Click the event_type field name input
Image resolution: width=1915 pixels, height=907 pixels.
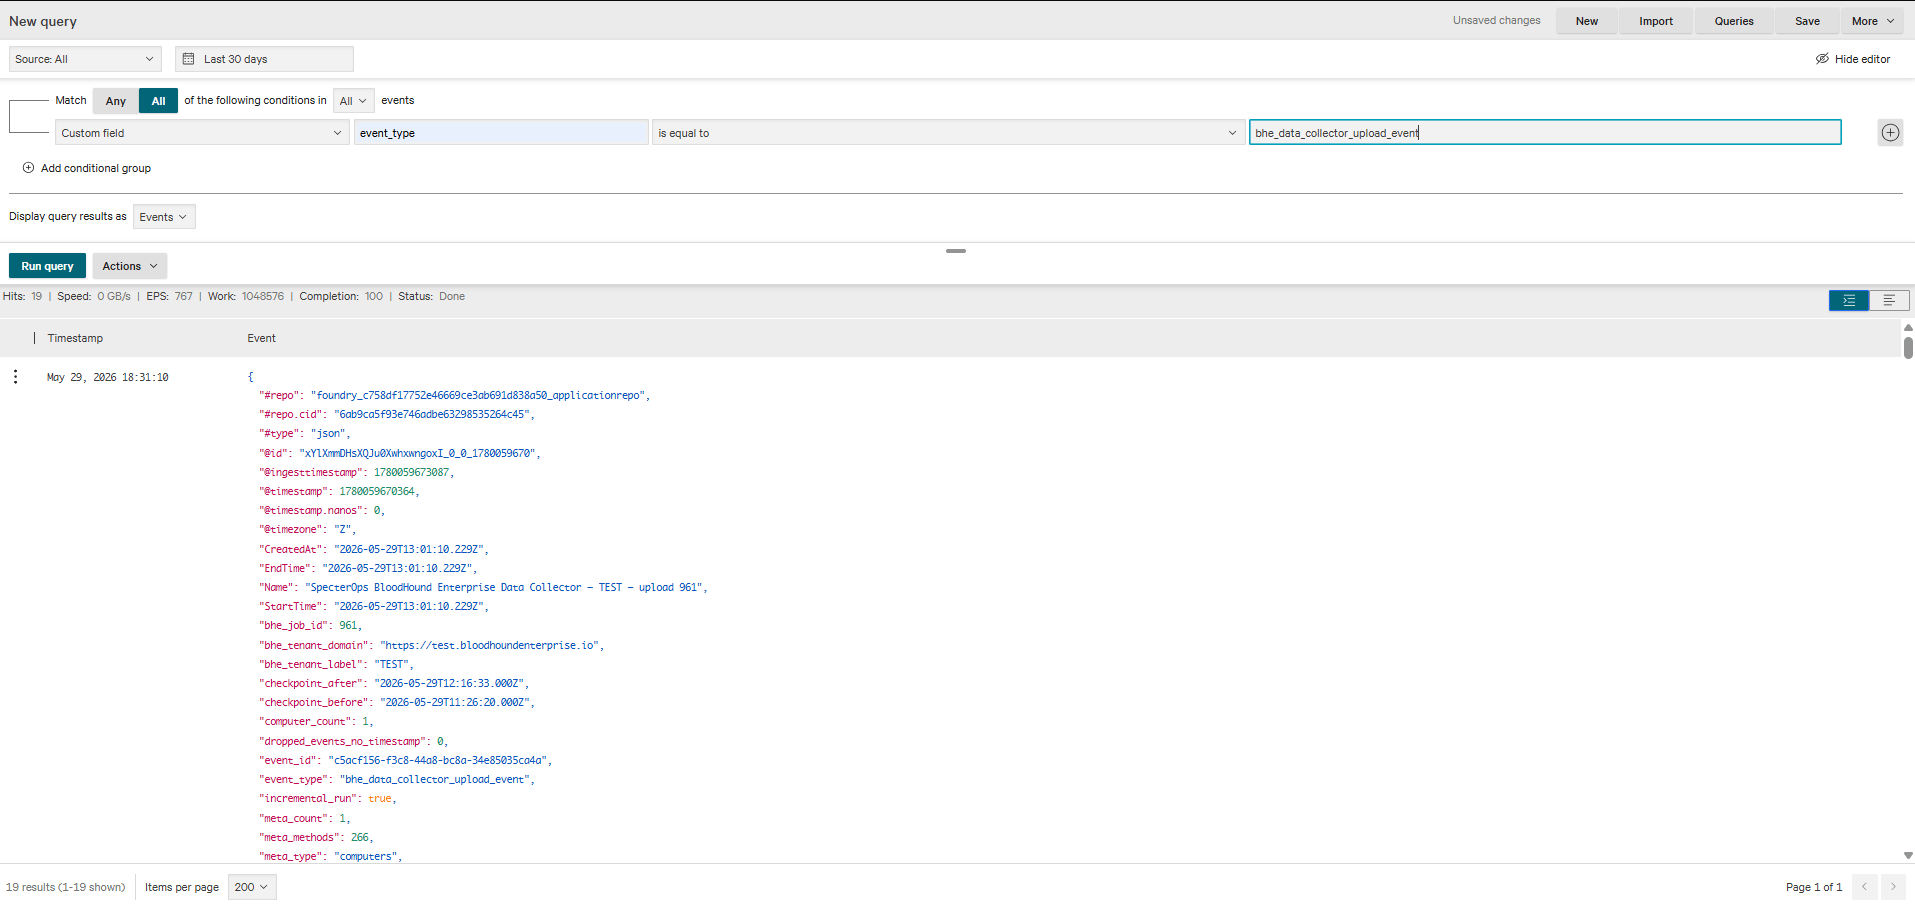pyautogui.click(x=501, y=133)
